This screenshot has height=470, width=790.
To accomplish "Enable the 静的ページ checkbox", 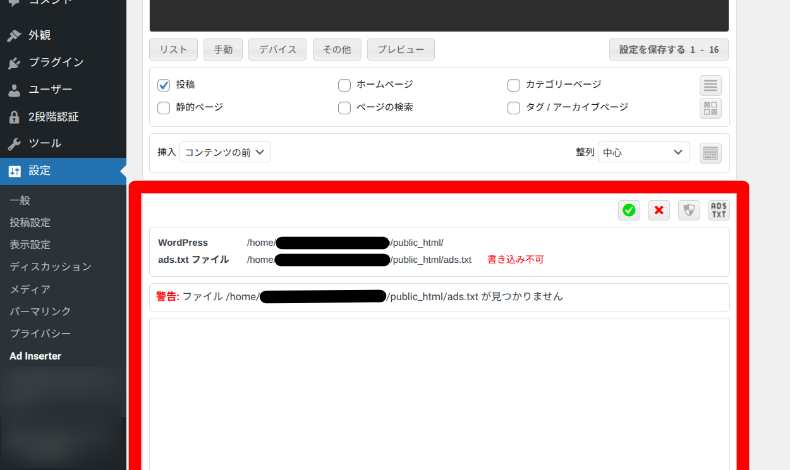I will [x=163, y=108].
